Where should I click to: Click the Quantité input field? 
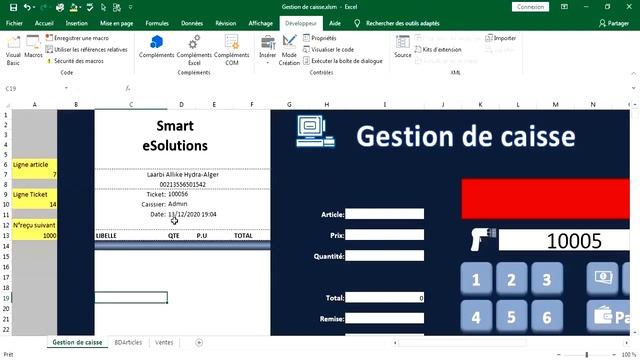pyautogui.click(x=384, y=256)
